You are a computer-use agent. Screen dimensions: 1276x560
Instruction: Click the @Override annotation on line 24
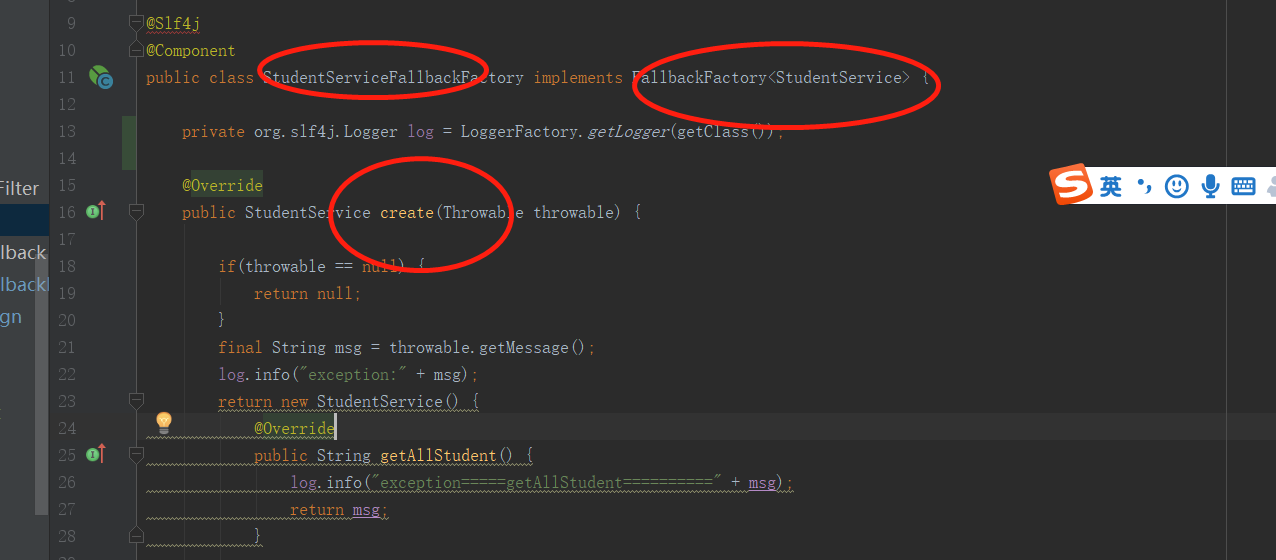click(x=294, y=428)
